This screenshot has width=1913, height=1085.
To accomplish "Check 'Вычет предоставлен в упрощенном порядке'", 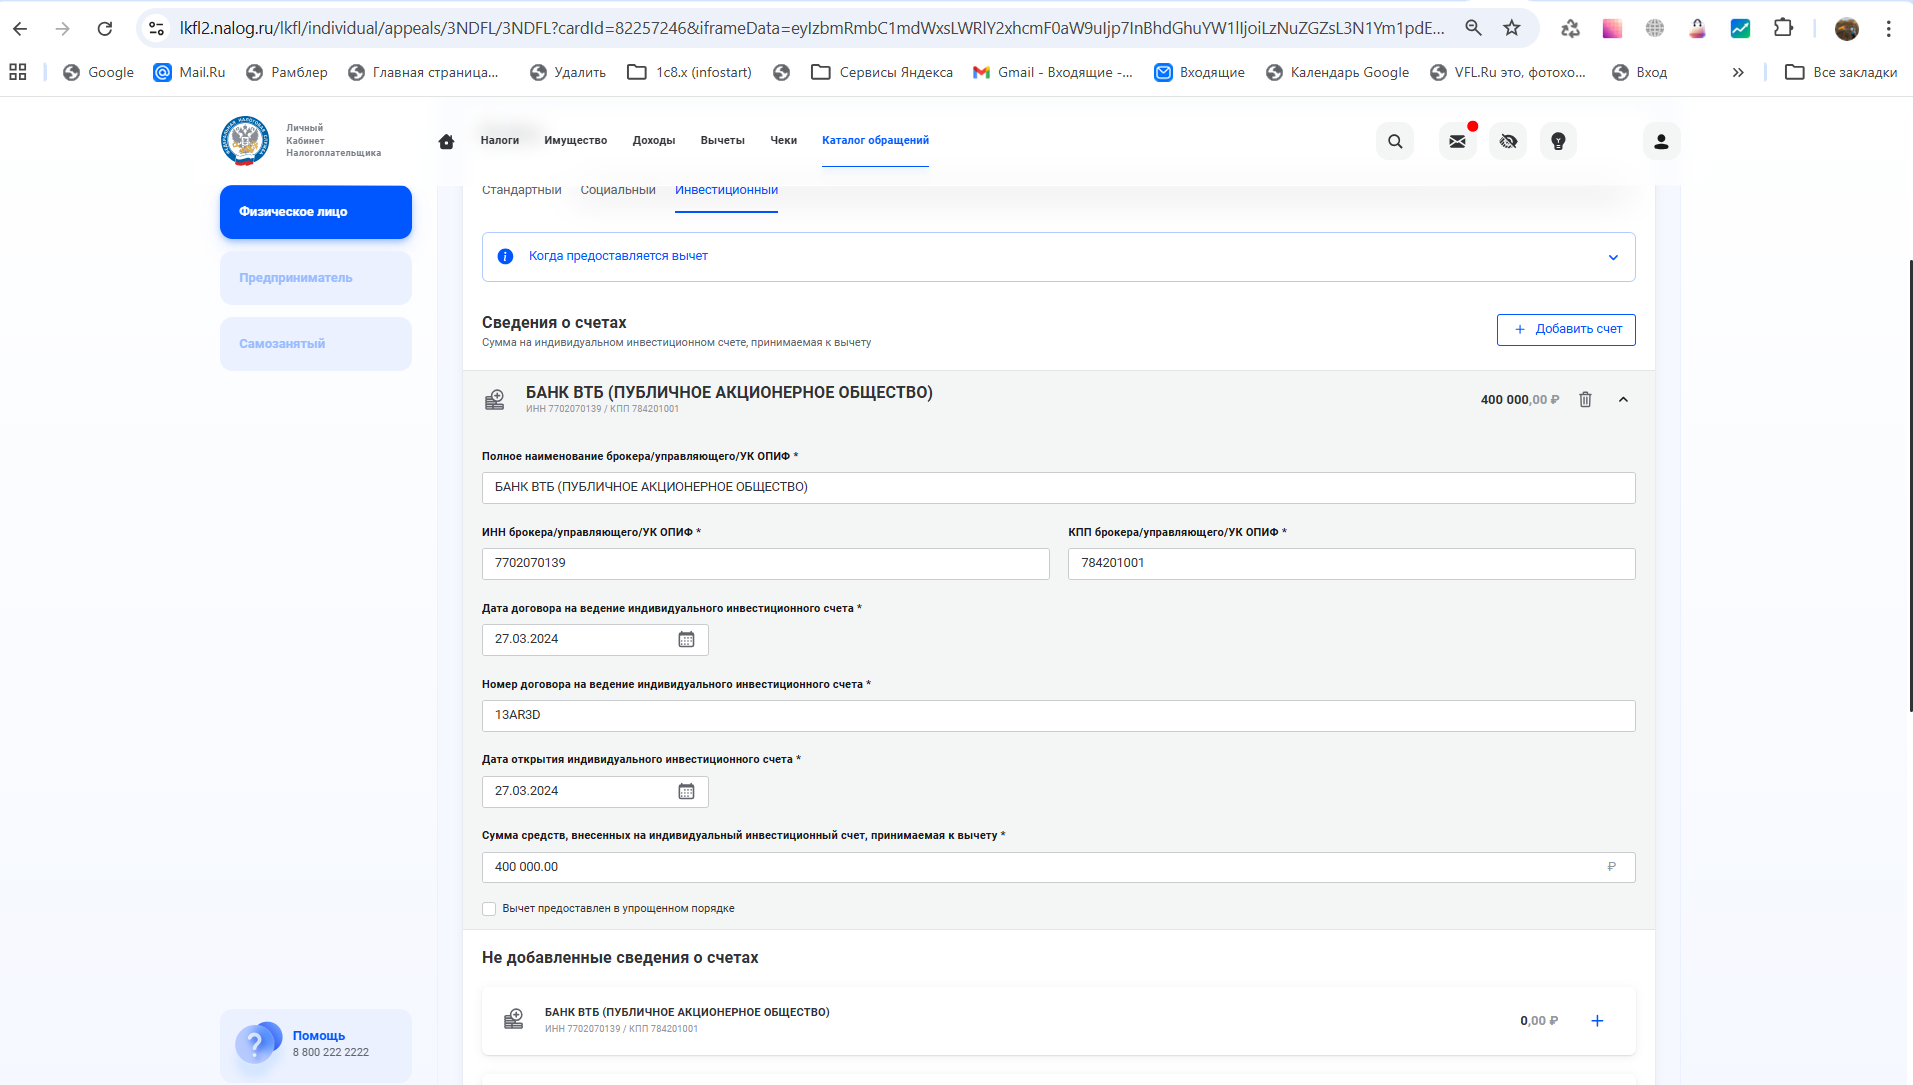I will click(x=489, y=909).
